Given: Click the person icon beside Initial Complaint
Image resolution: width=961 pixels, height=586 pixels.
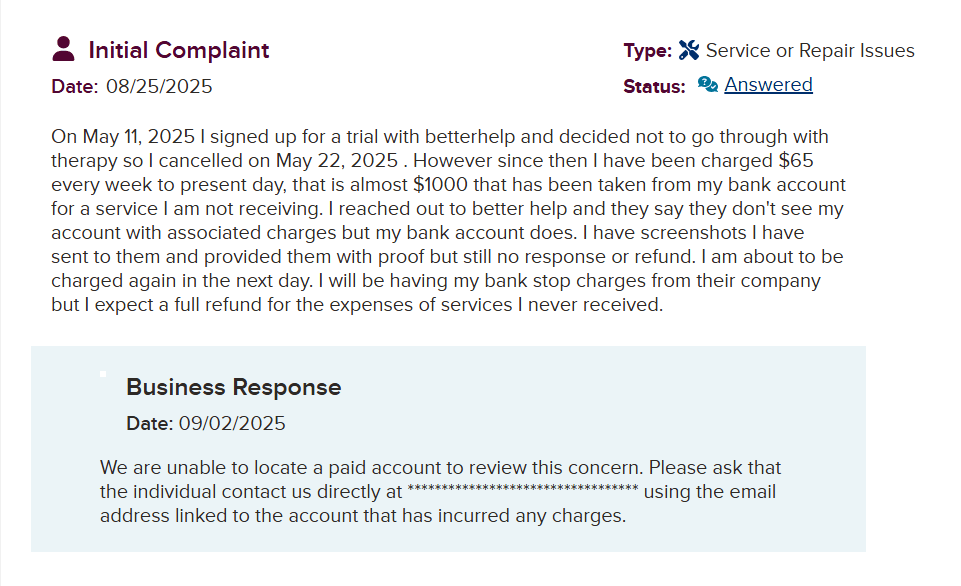Looking at the screenshot, I should pos(64,49).
